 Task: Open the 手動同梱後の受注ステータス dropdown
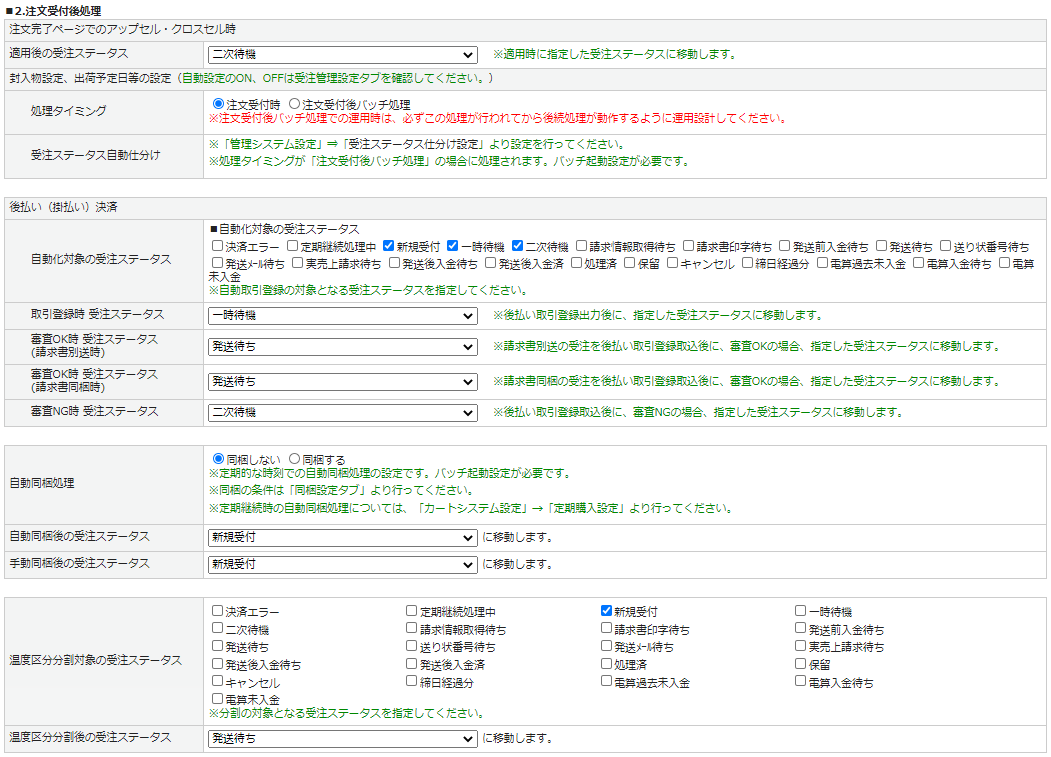[342, 565]
